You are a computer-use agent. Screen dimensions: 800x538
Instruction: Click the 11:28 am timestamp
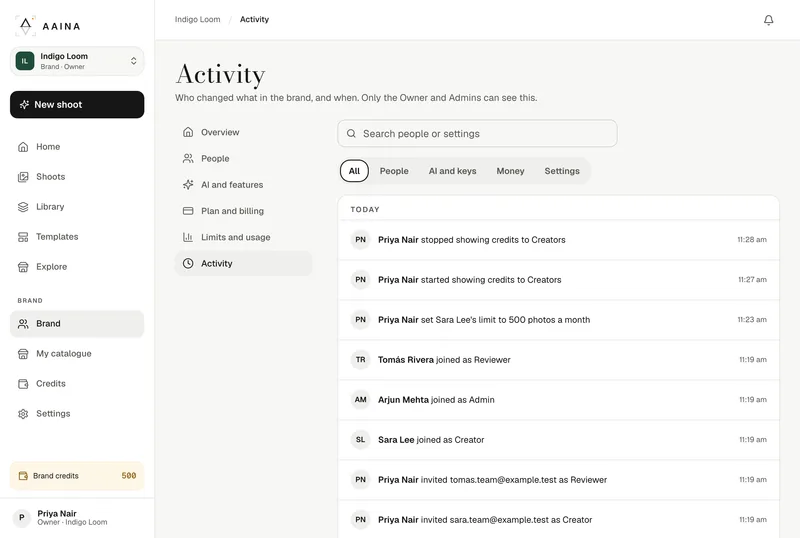[752, 240]
